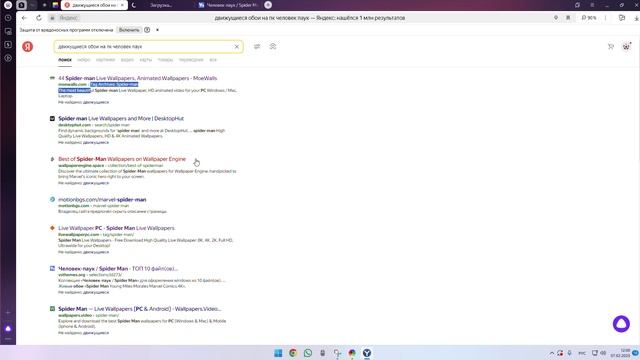
Task: Open the Windows Start button in taskbar
Action: click(x=278, y=353)
